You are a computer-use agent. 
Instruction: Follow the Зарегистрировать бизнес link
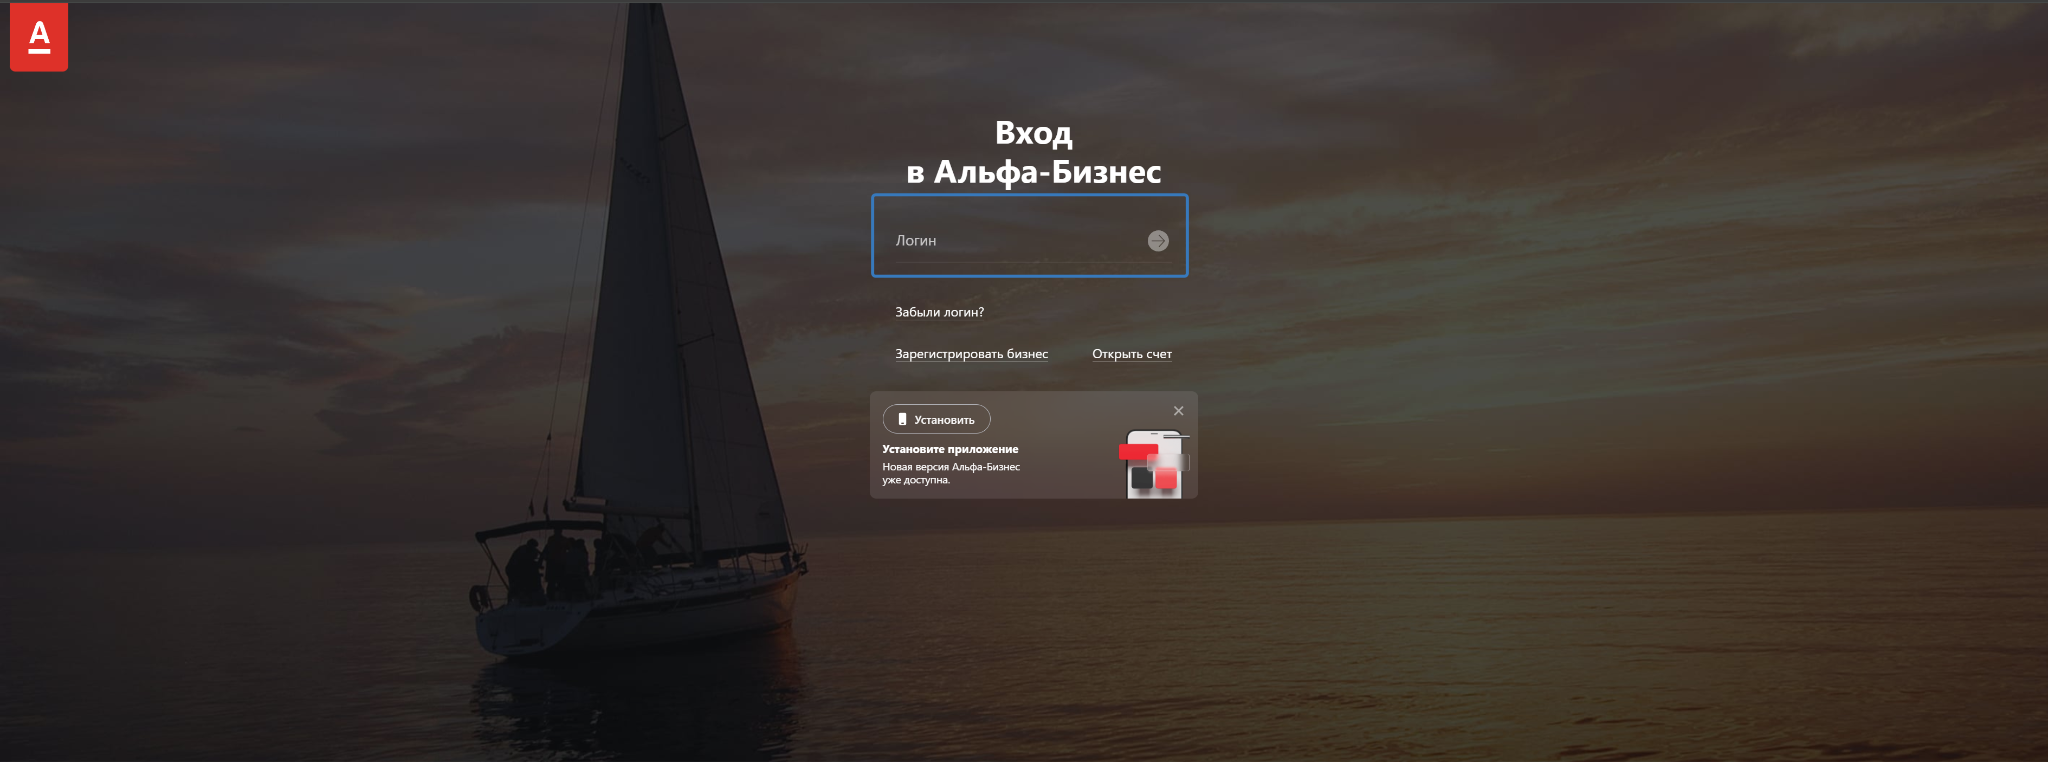tap(971, 354)
